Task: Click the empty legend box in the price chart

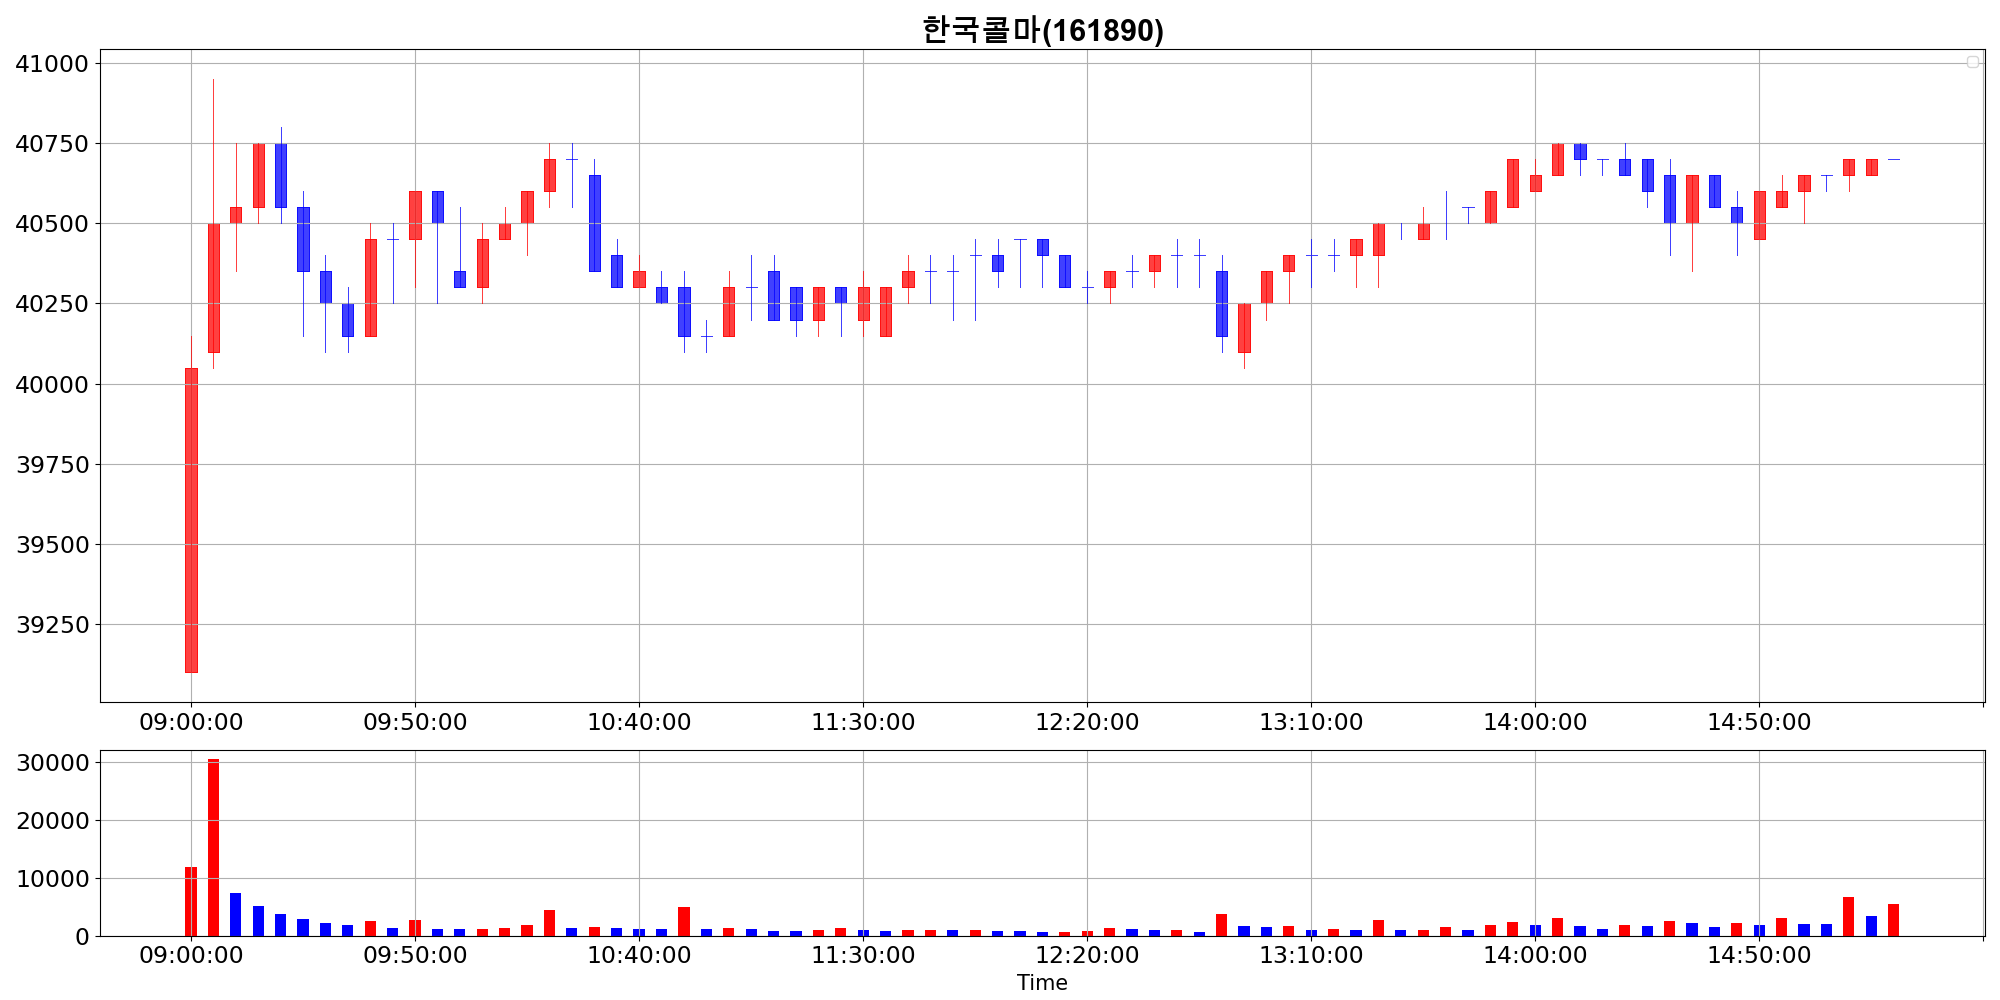Action: coord(1972,62)
